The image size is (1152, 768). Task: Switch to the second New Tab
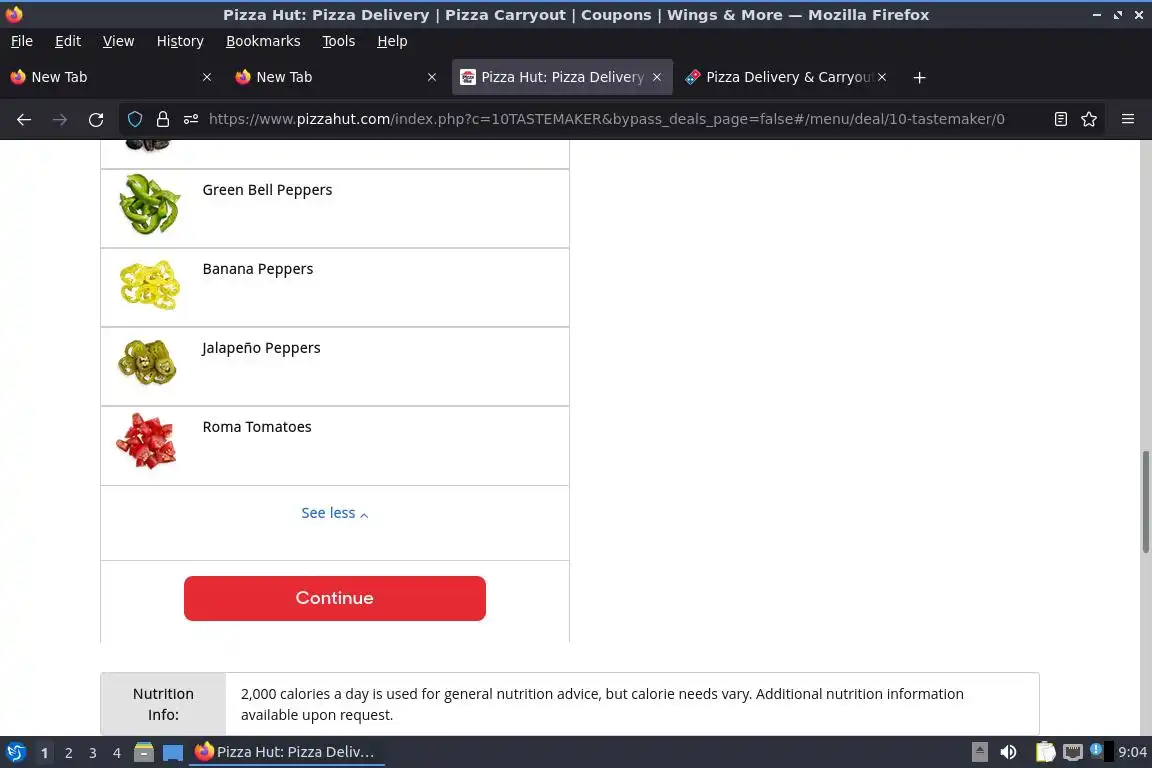(x=336, y=77)
